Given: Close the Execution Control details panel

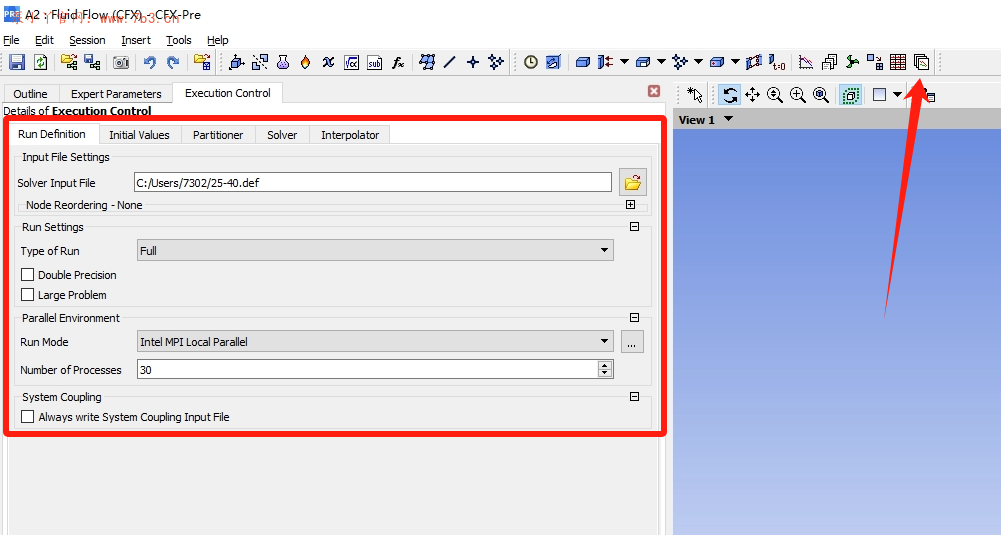Looking at the screenshot, I should point(654,91).
